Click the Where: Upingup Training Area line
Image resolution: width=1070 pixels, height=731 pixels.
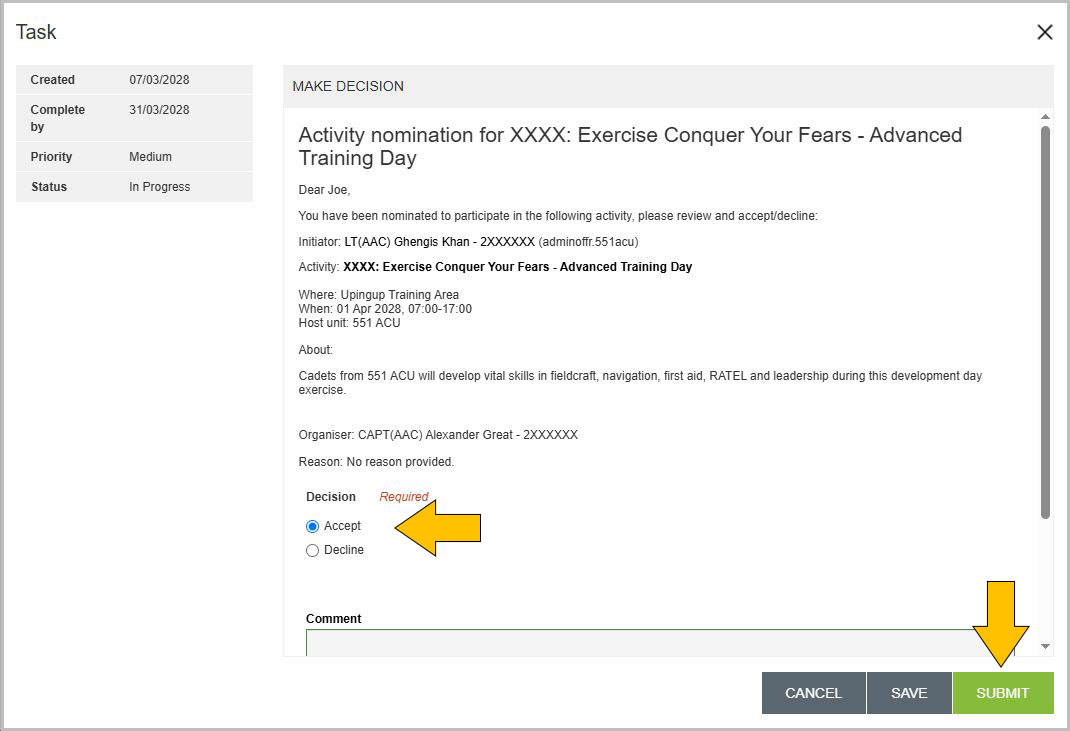tap(379, 295)
